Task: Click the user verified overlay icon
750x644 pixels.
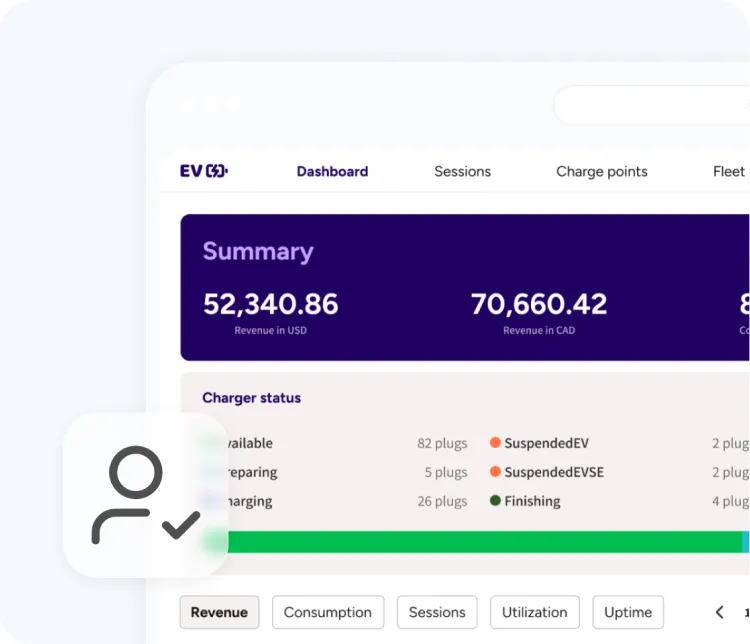Action: (x=146, y=495)
